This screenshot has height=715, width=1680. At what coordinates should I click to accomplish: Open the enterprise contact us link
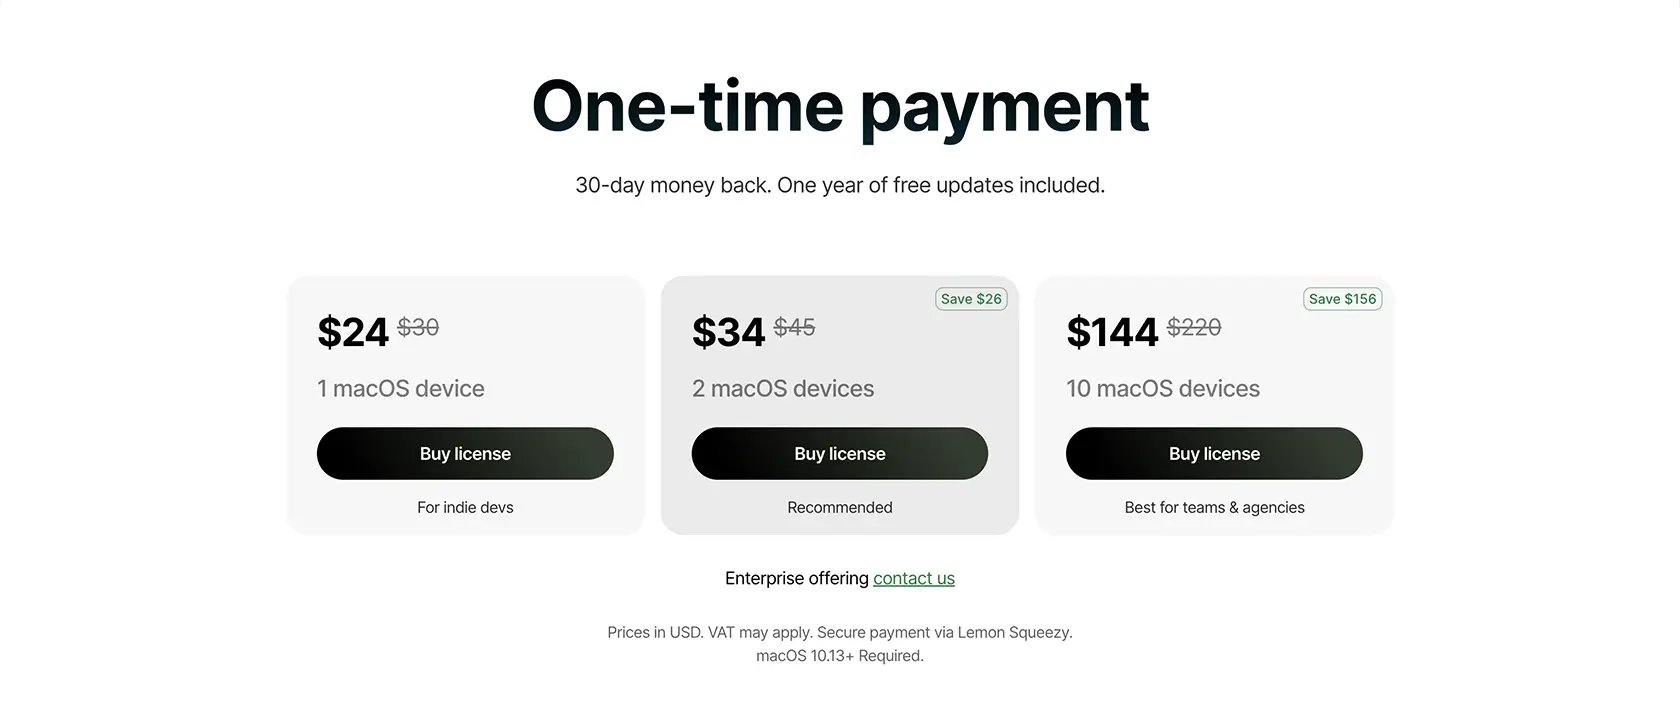[x=914, y=578]
